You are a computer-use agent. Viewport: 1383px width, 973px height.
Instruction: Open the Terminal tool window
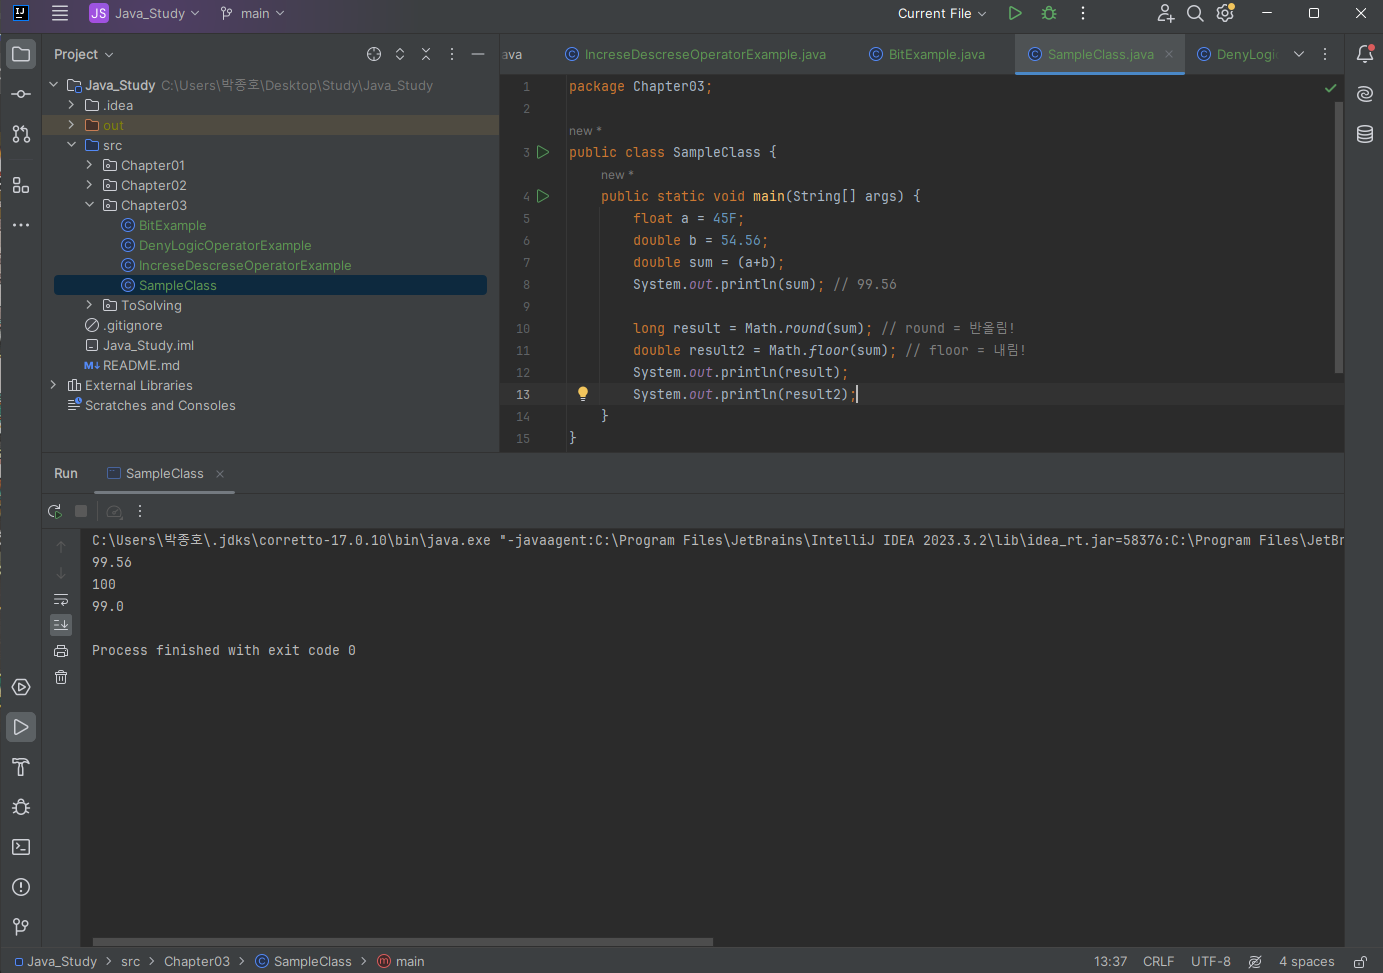pos(21,847)
